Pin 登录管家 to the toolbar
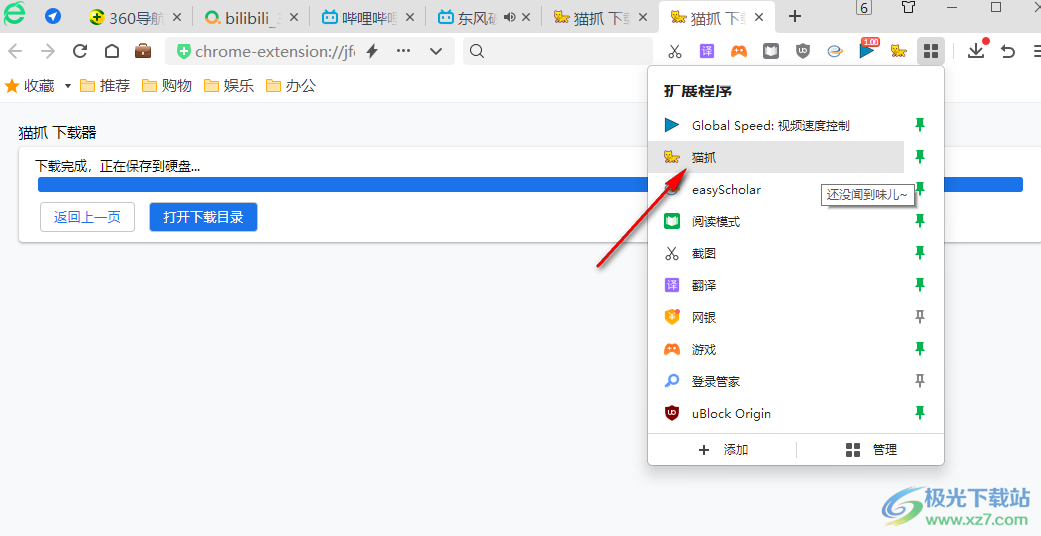The width and height of the screenshot is (1041, 536). tap(920, 381)
